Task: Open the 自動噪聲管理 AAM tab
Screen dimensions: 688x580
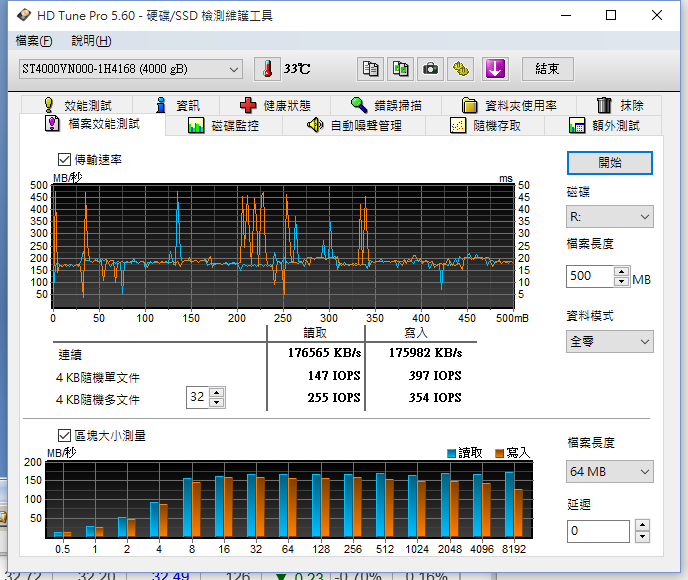Action: 354,126
